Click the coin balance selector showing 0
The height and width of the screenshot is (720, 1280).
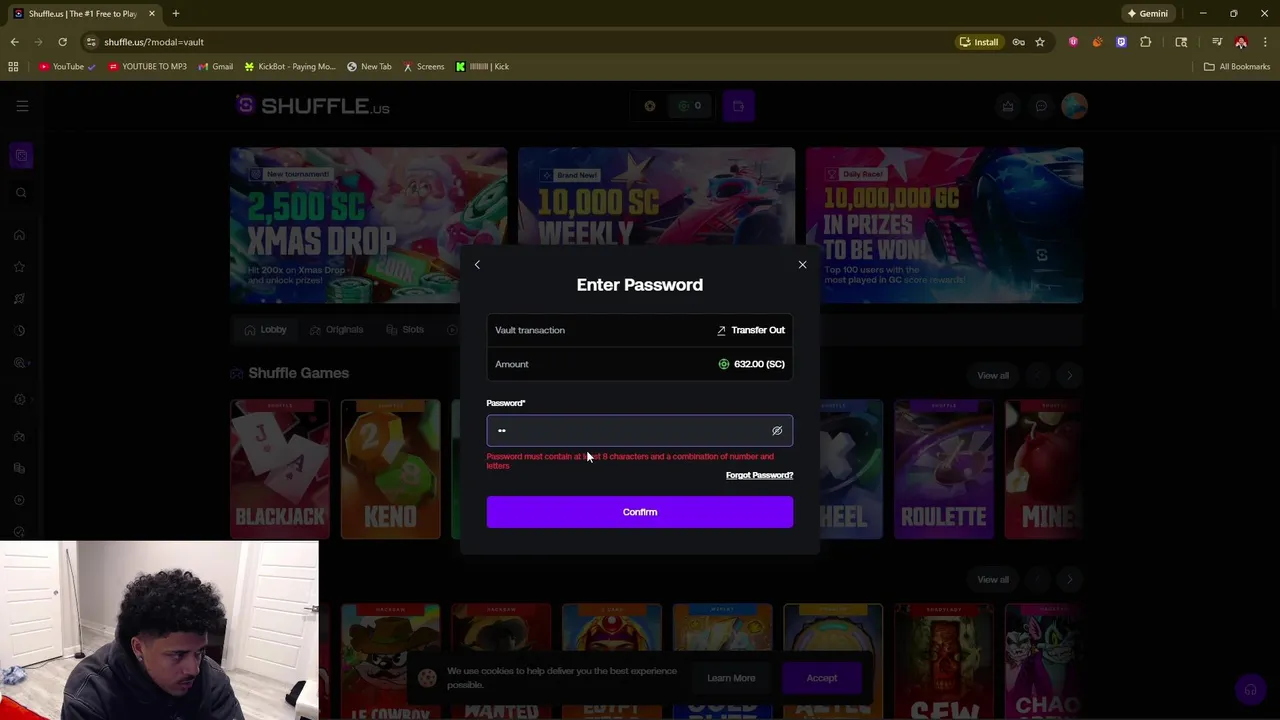coord(690,106)
